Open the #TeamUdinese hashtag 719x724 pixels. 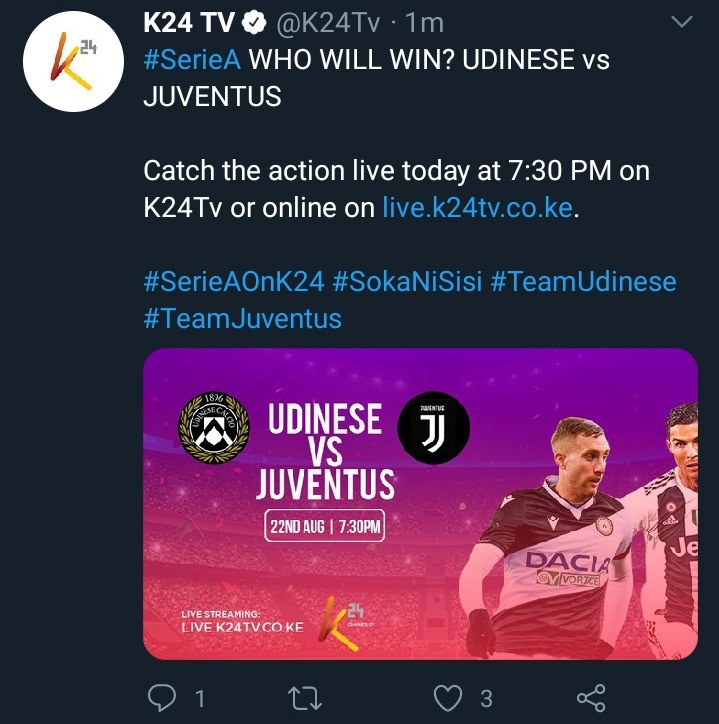[583, 282]
